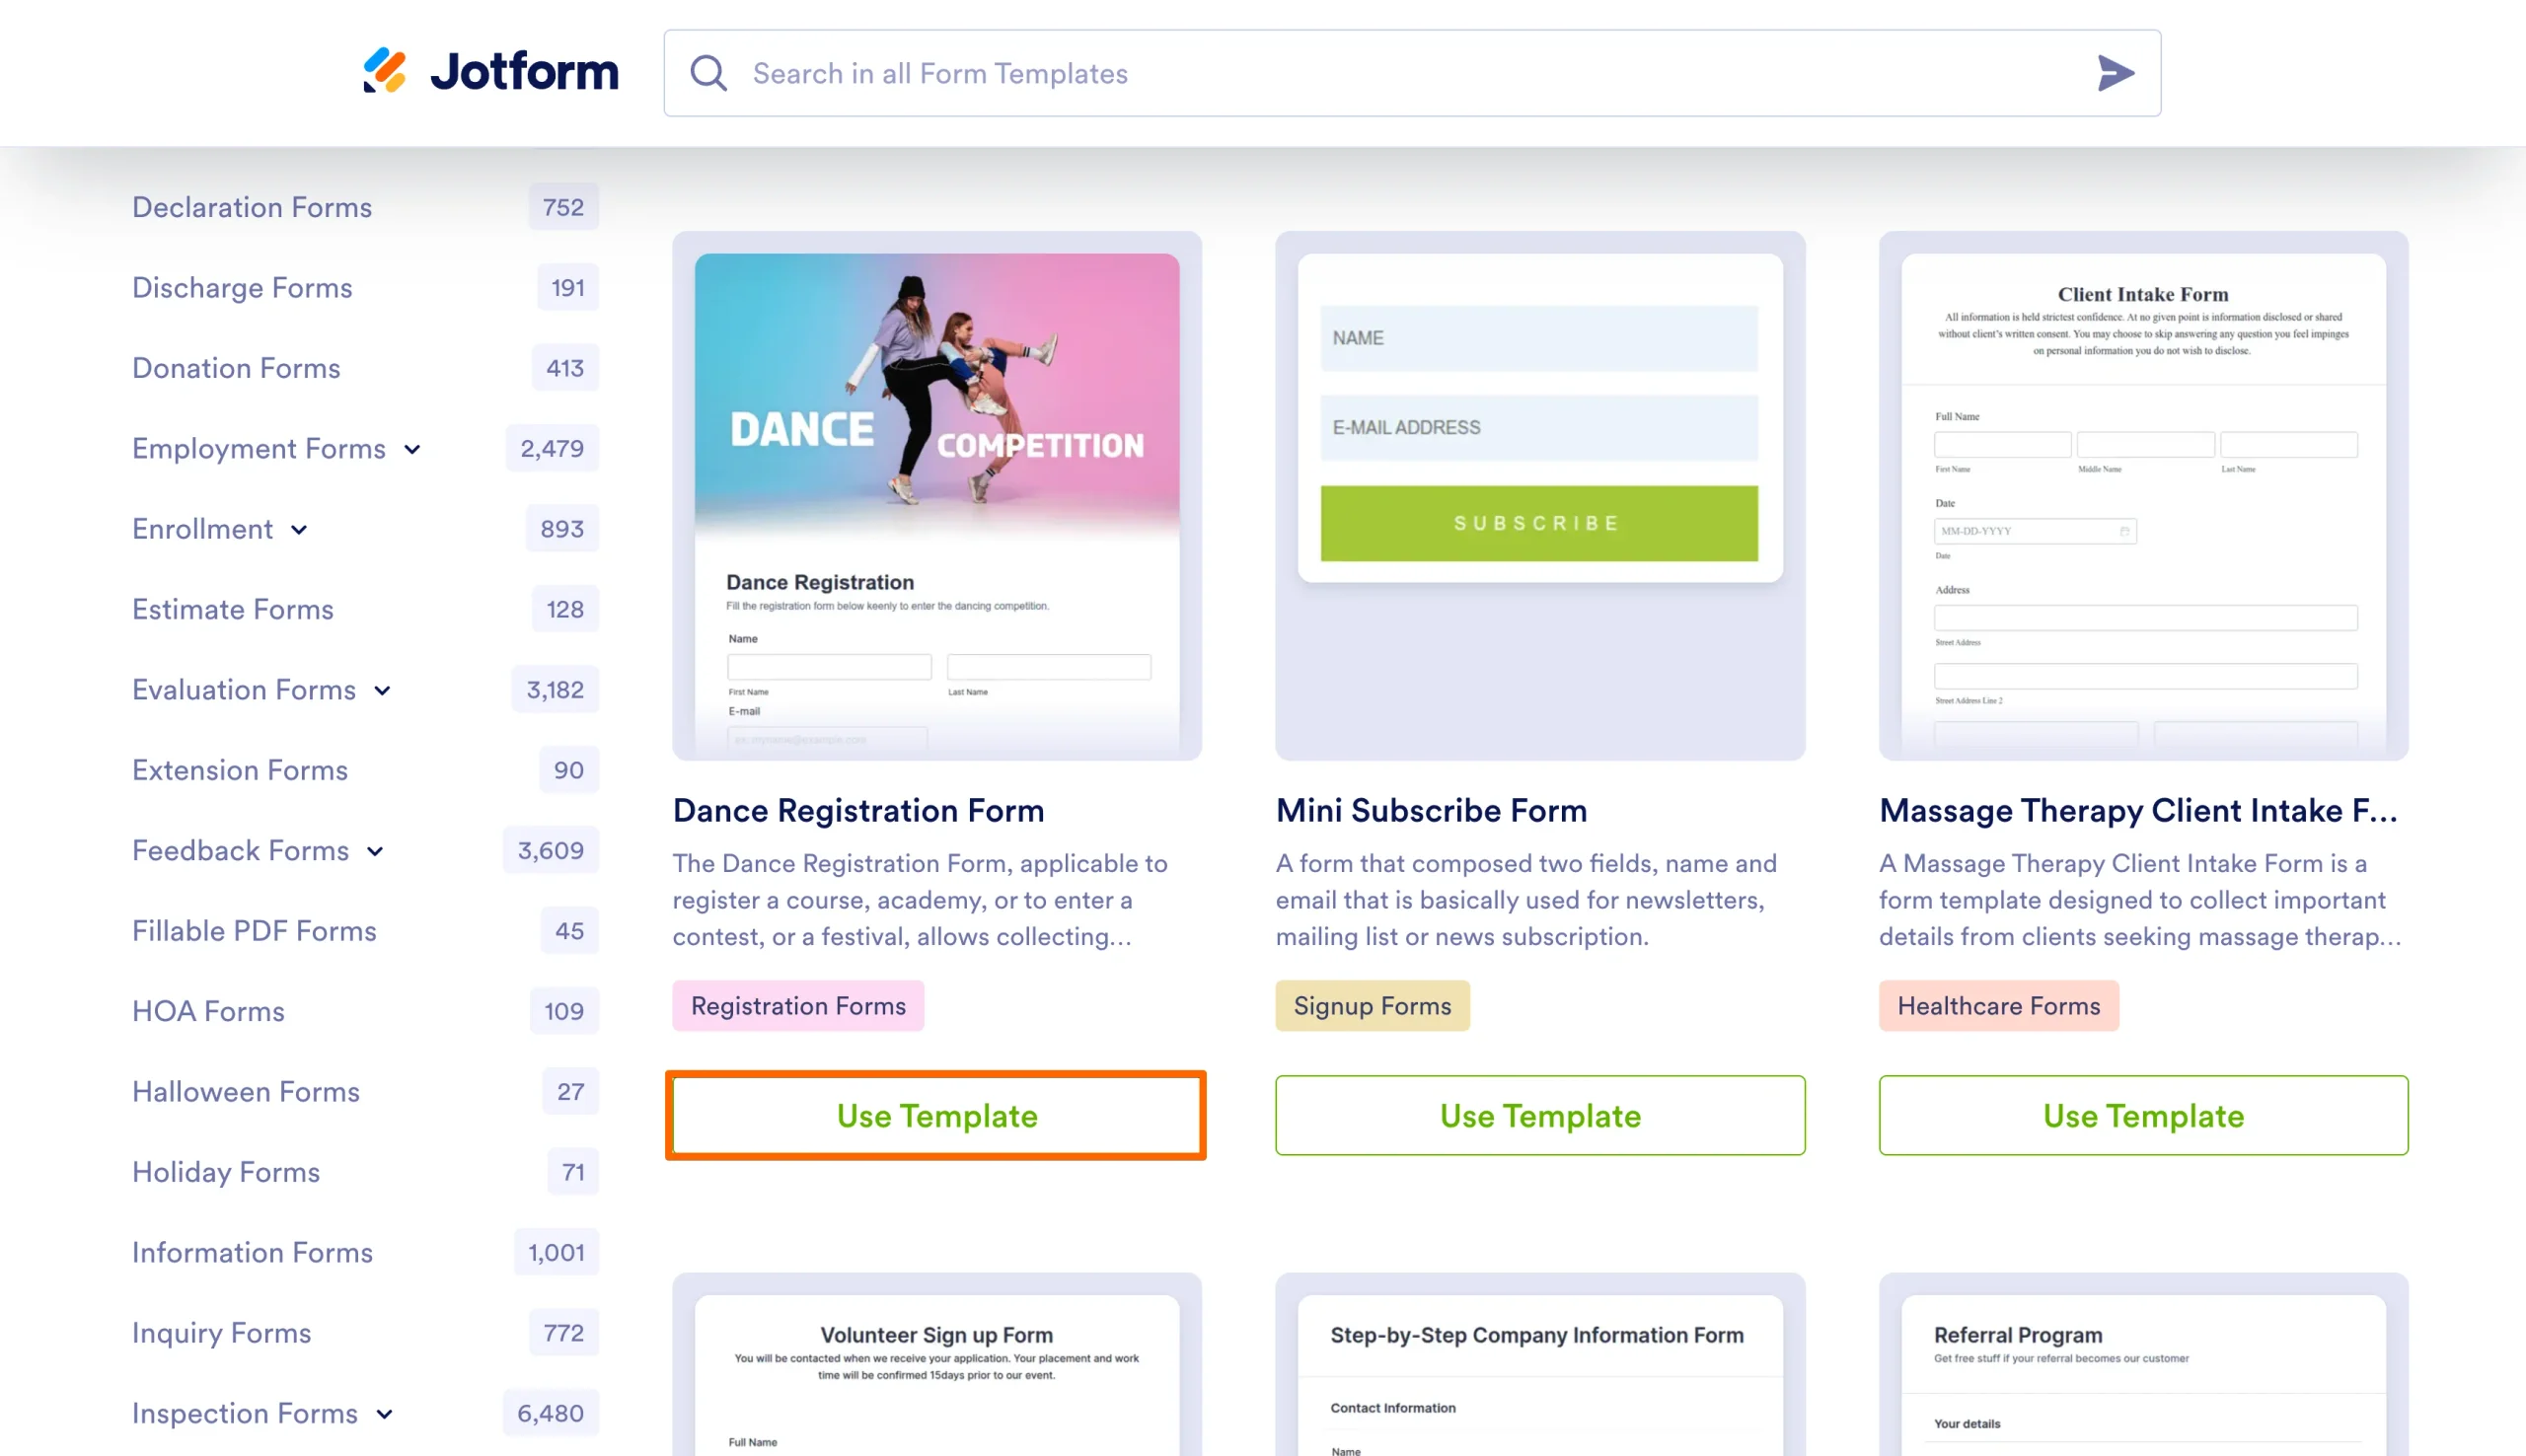Image resolution: width=2526 pixels, height=1456 pixels.
Task: Click the Signup Forms tag
Action: (x=1372, y=1005)
